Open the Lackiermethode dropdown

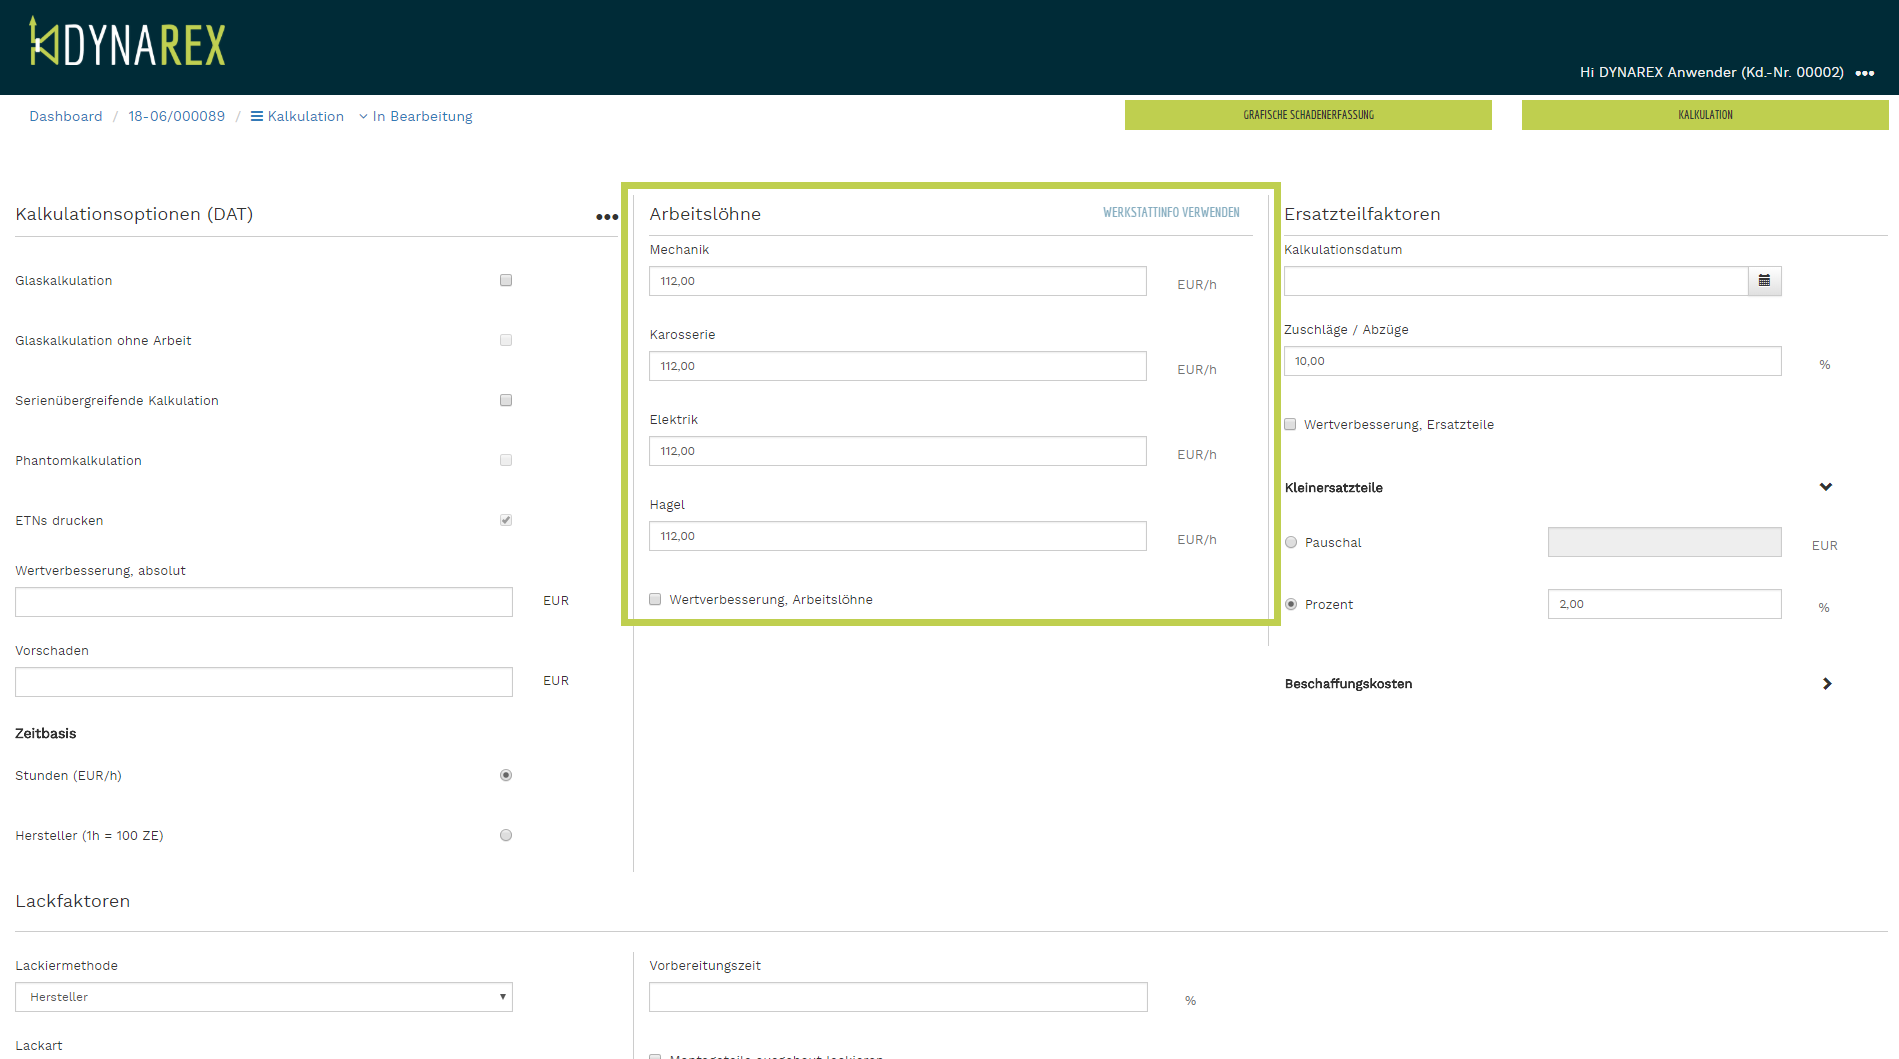pos(264,997)
